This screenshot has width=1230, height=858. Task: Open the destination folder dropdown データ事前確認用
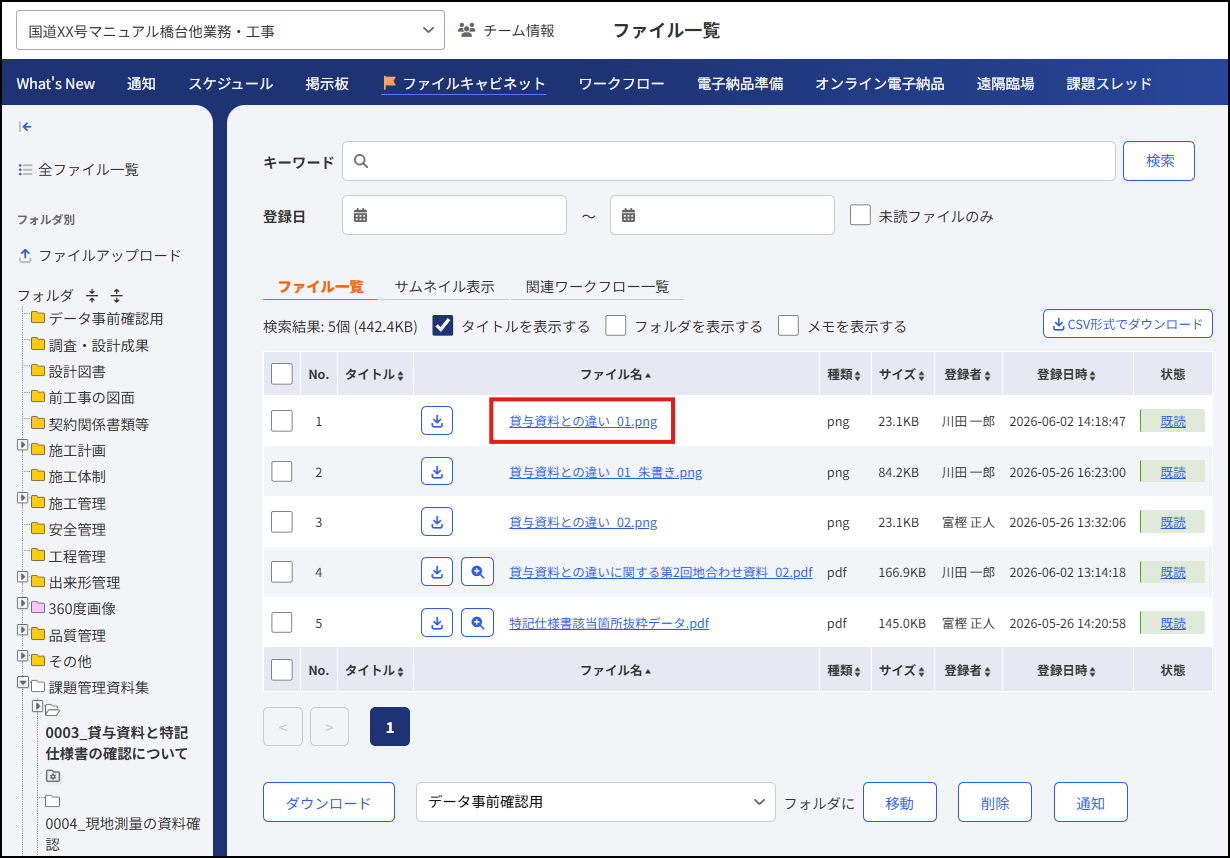(x=596, y=802)
